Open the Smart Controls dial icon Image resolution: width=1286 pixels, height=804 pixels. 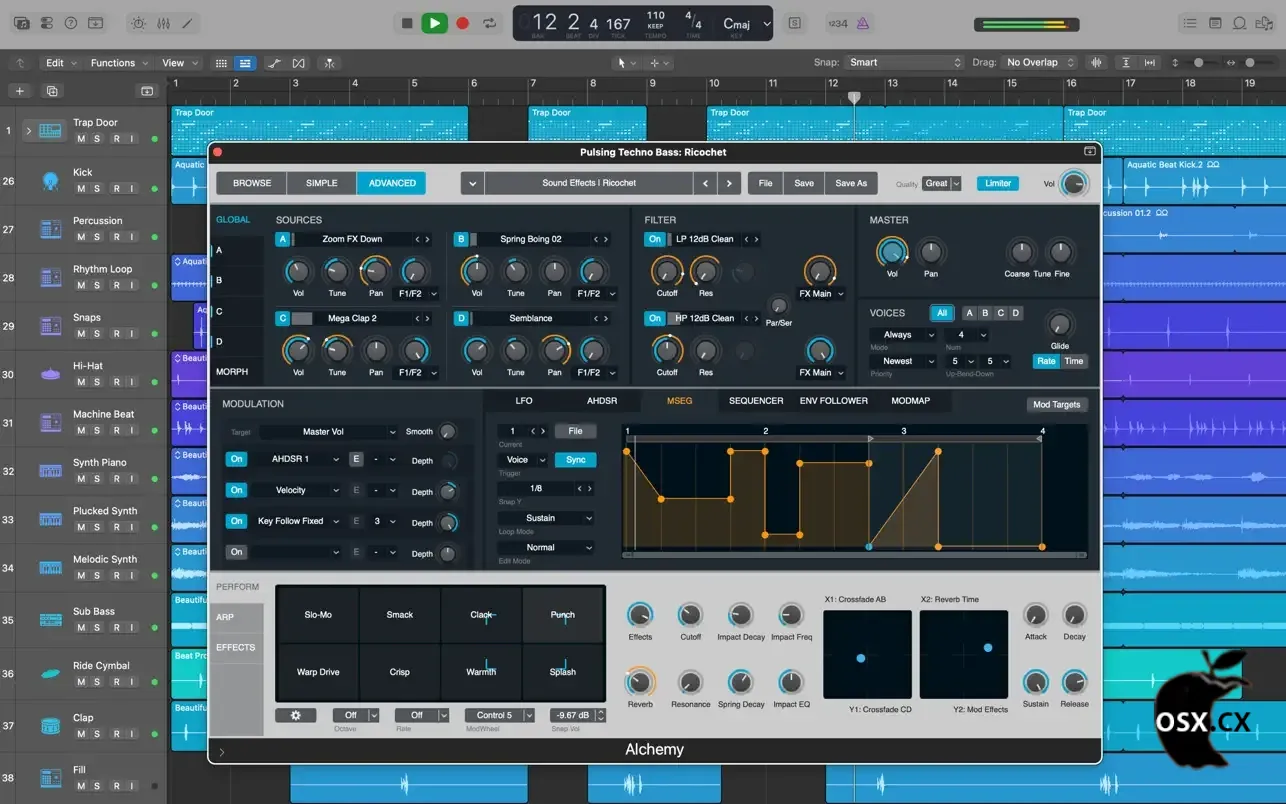tap(138, 23)
